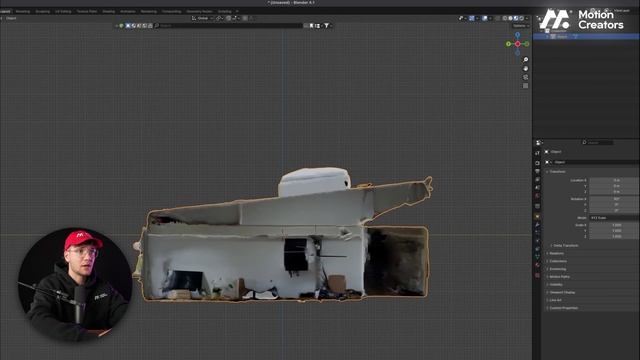Screen dimensions: 640x360
Task: Open the Options dropdown in viewport
Action: [520, 26]
